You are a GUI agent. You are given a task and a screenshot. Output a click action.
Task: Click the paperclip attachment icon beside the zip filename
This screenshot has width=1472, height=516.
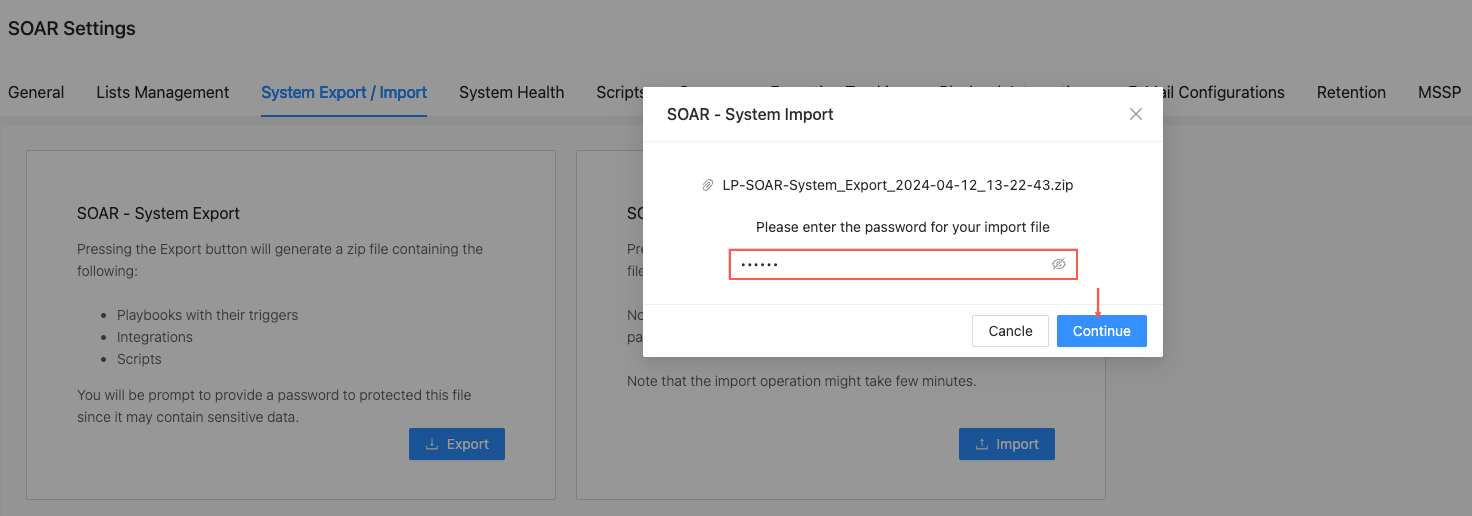tap(708, 185)
